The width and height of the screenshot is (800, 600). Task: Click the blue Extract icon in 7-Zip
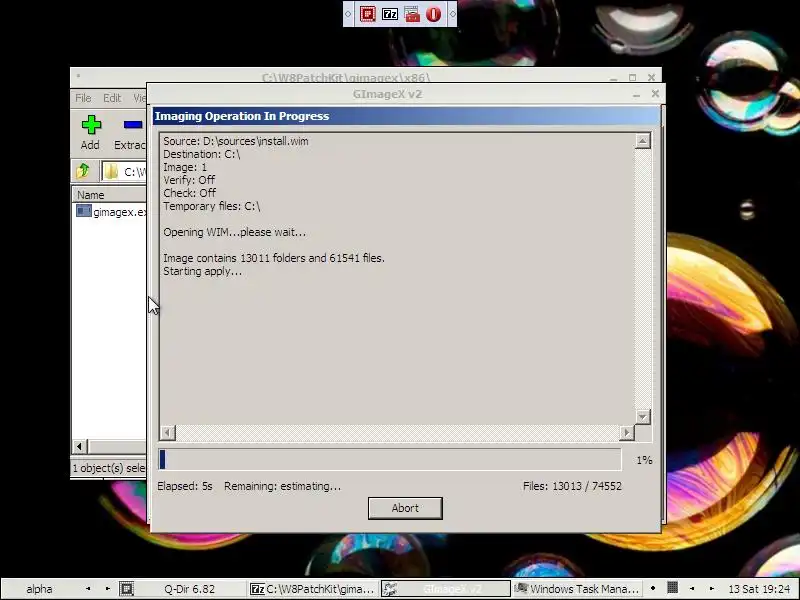pyautogui.click(x=133, y=125)
